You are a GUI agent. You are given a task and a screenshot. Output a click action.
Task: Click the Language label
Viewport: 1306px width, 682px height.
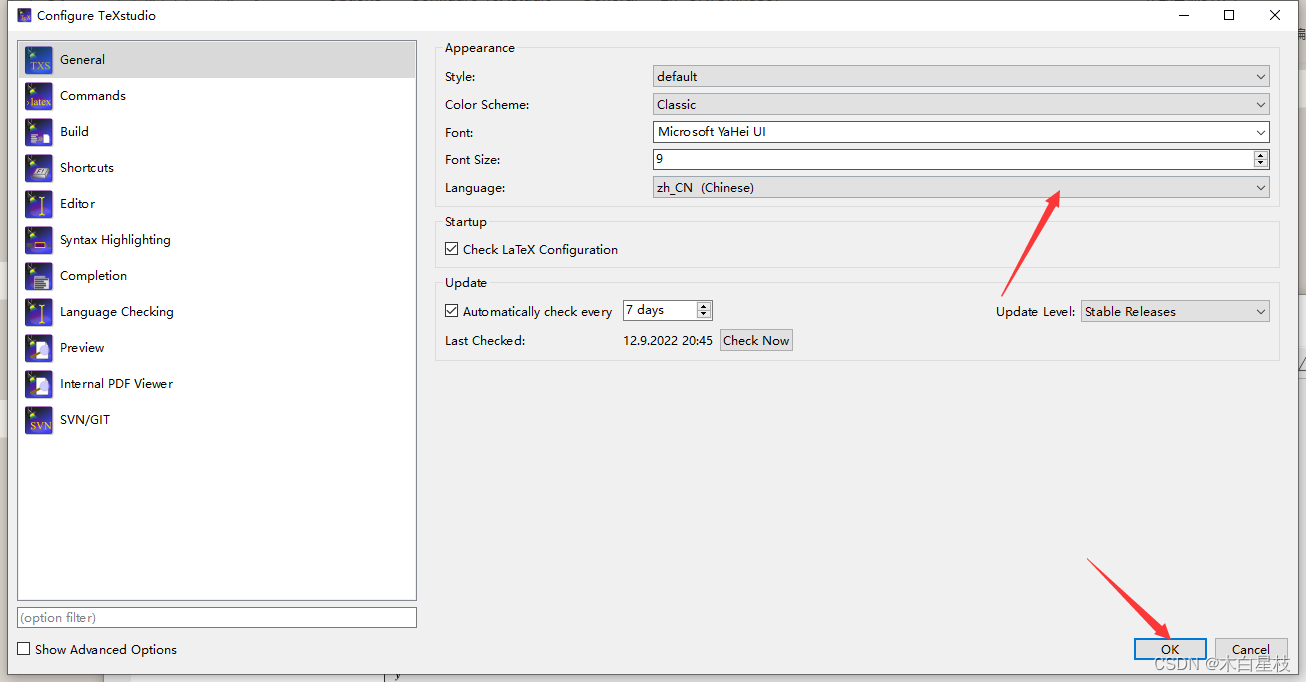[x=475, y=187]
